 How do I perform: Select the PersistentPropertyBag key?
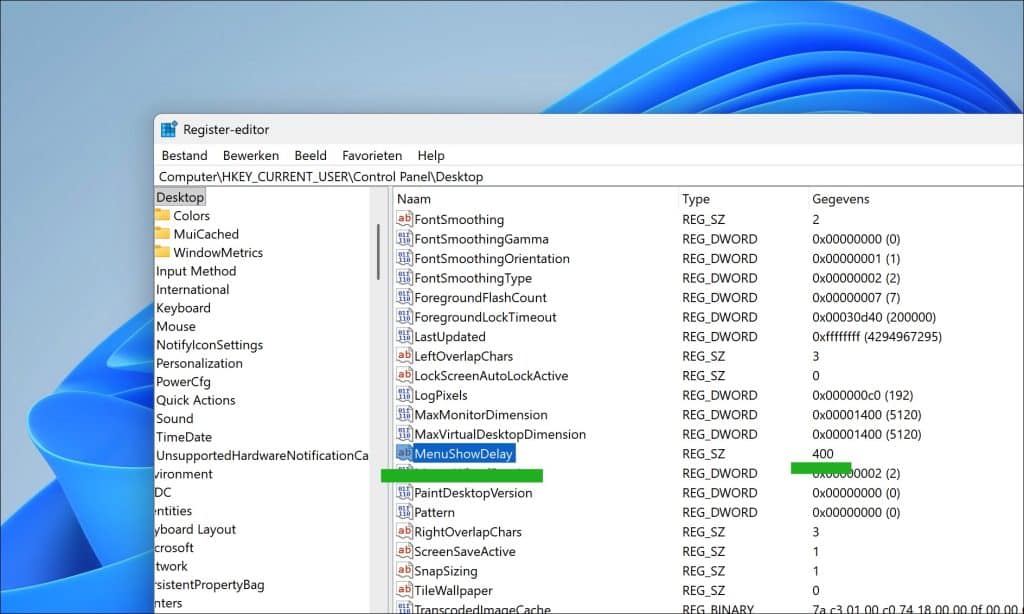coord(210,585)
